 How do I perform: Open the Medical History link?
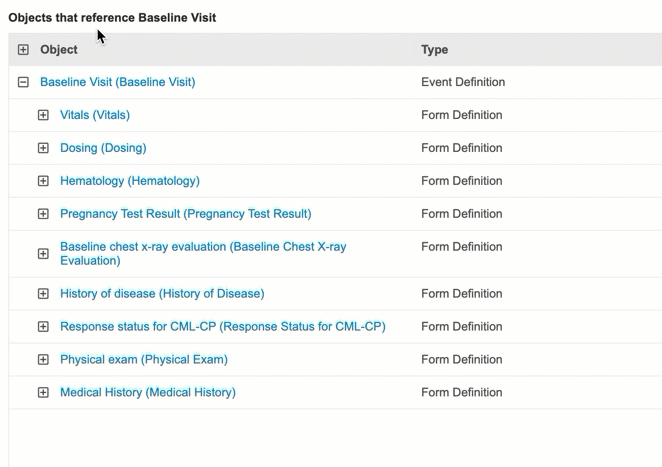point(148,393)
